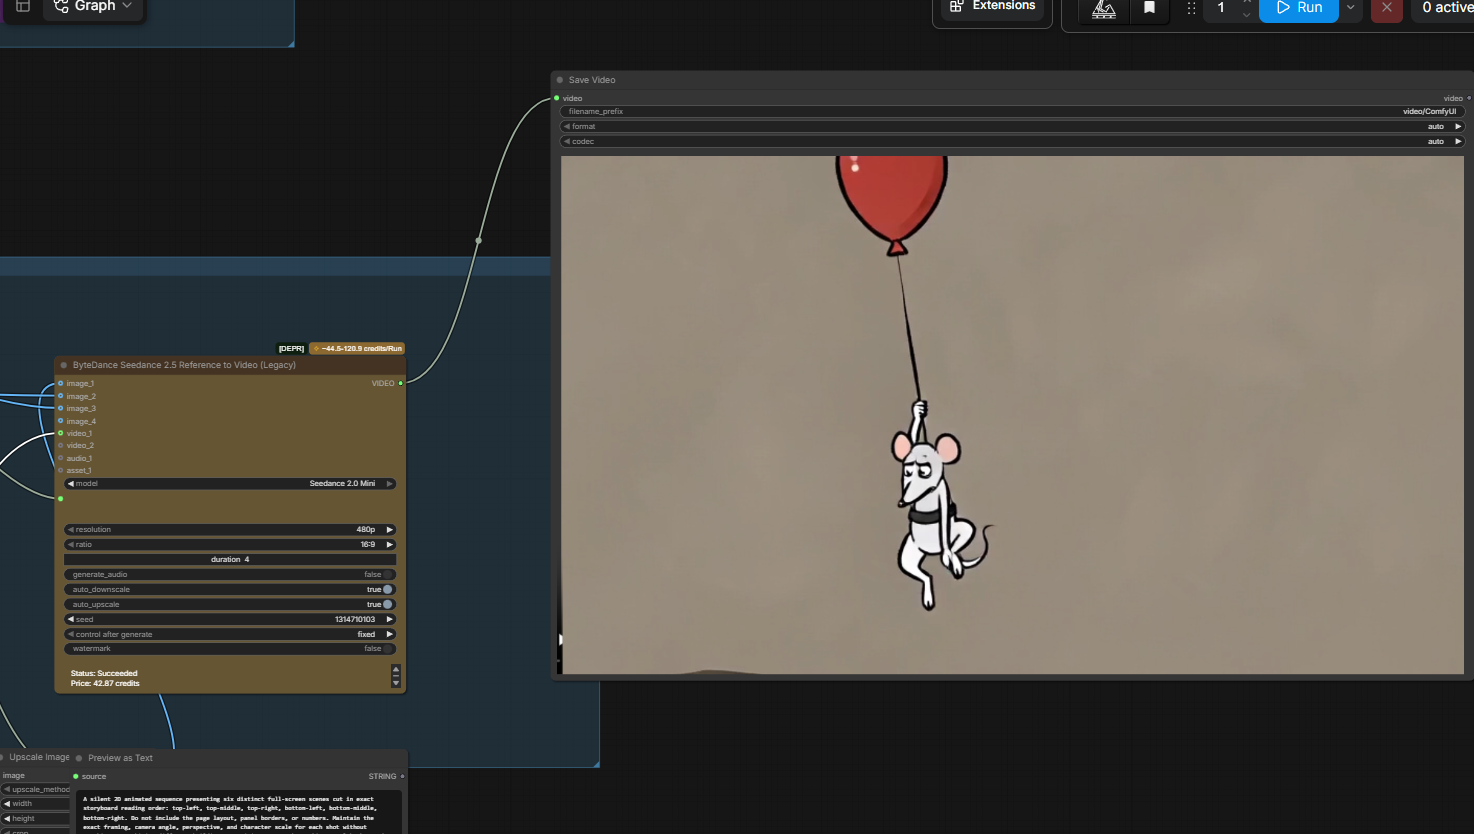Click the next arrow on the model selector

[x=389, y=484]
